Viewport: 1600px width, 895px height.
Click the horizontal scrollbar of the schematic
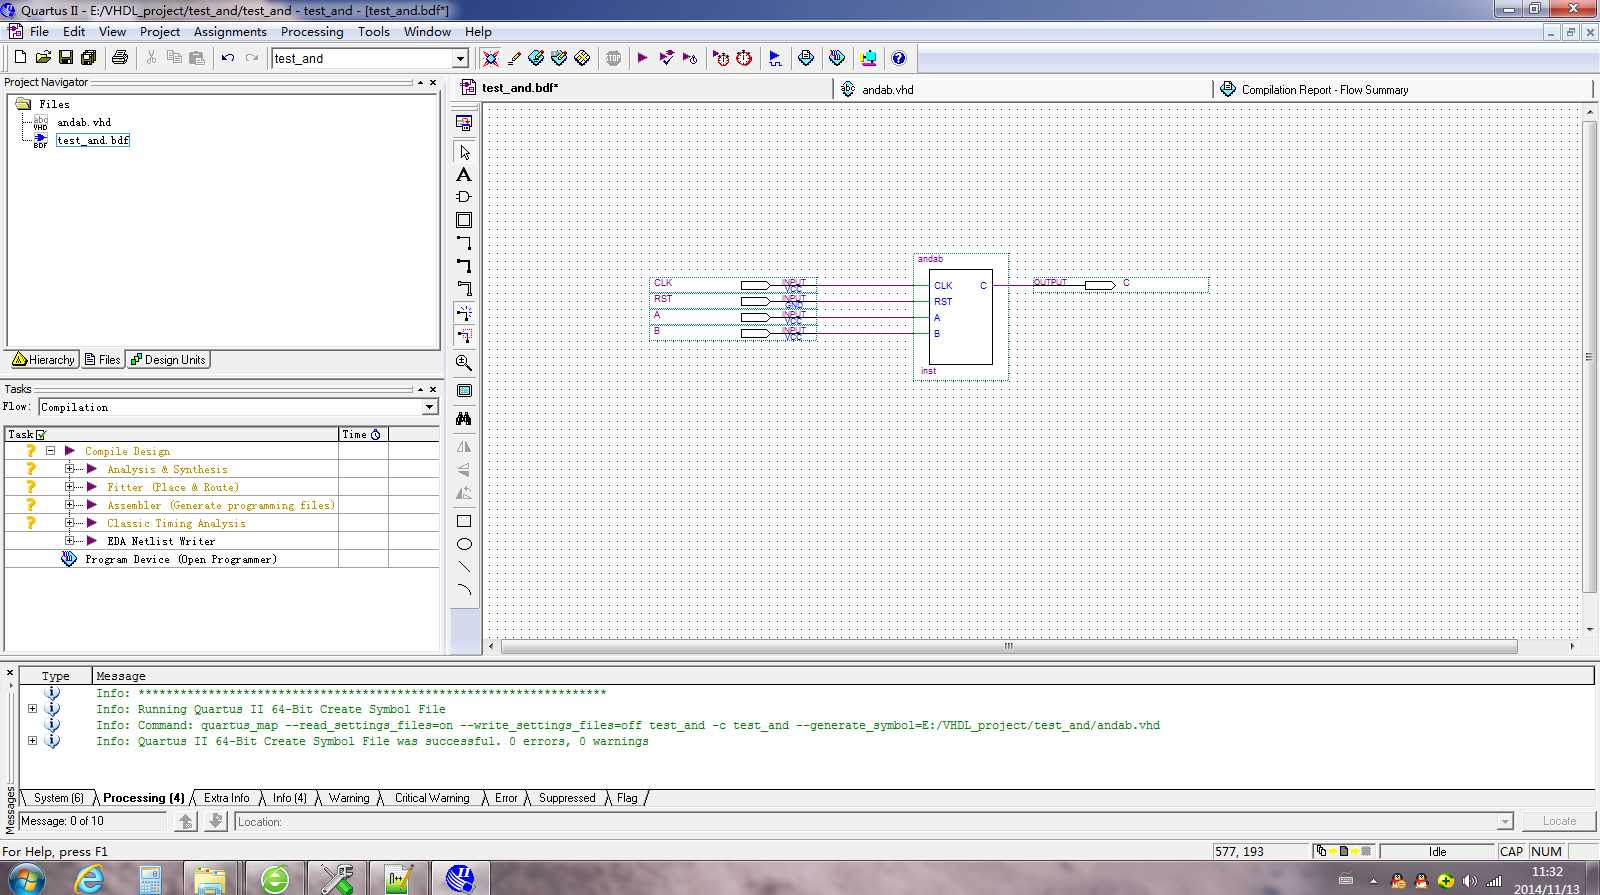pyautogui.click(x=1009, y=646)
